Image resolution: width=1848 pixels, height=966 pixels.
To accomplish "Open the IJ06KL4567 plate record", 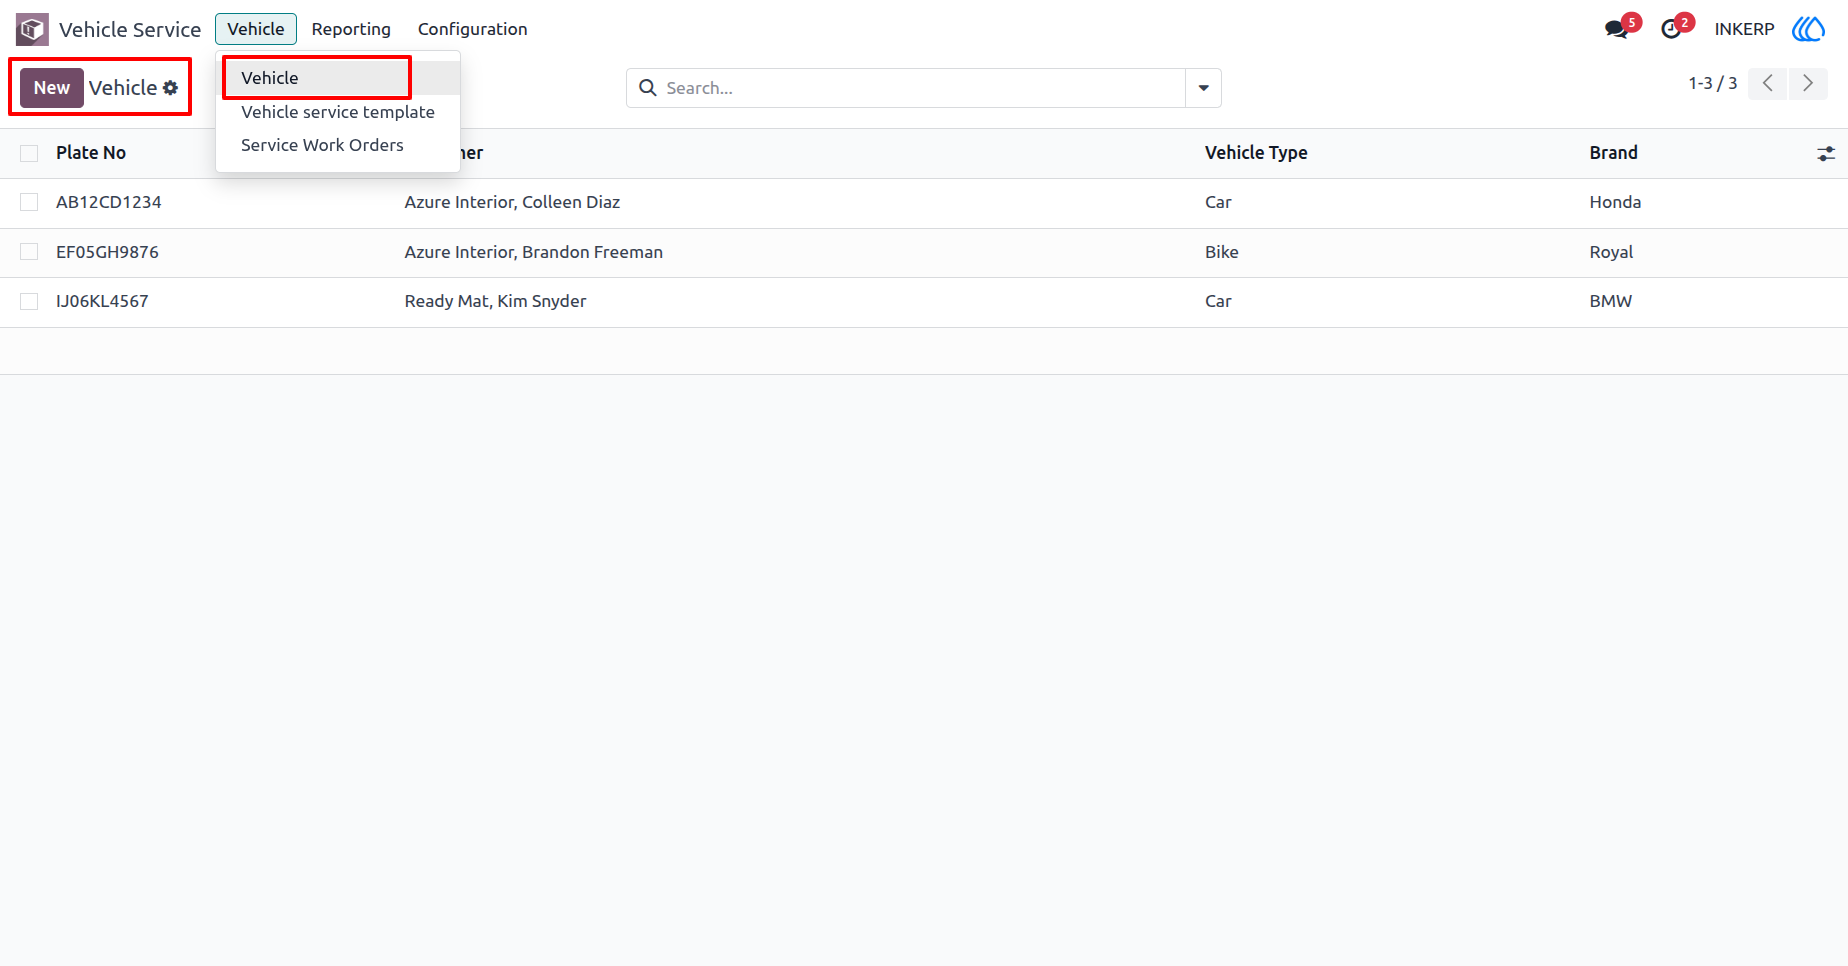I will point(102,301).
